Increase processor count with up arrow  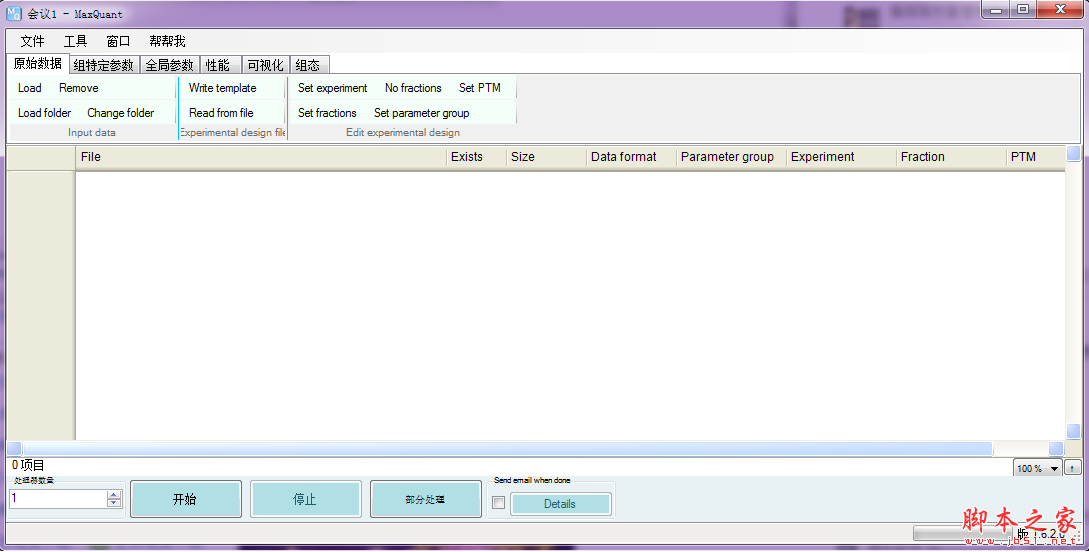(x=115, y=494)
